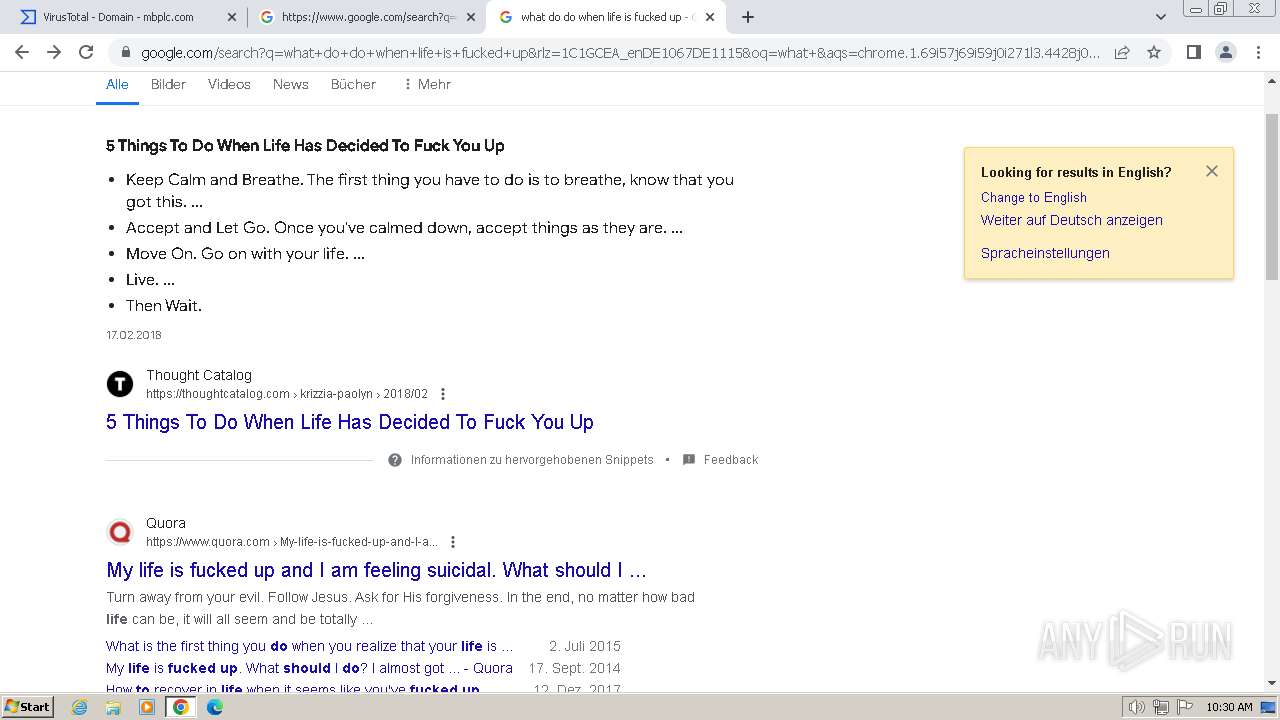
Task: Reload the Google search page
Action: (86, 52)
